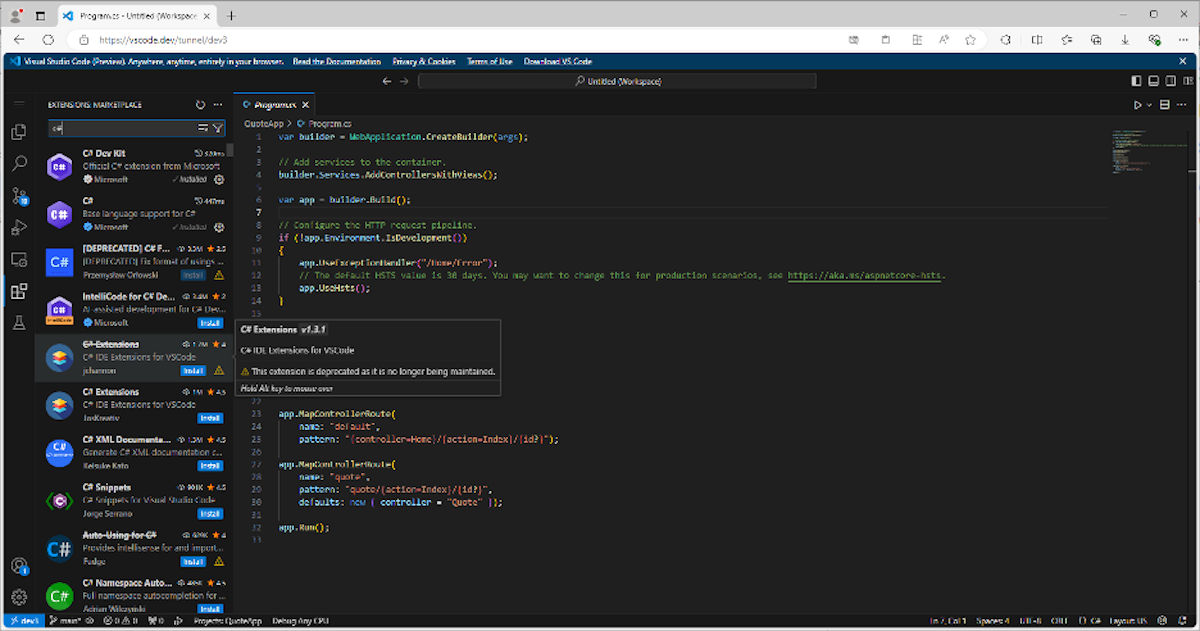Screen dimensions: 1200x631
Task: Install Auto-Using for C# extension
Action: coord(193,562)
